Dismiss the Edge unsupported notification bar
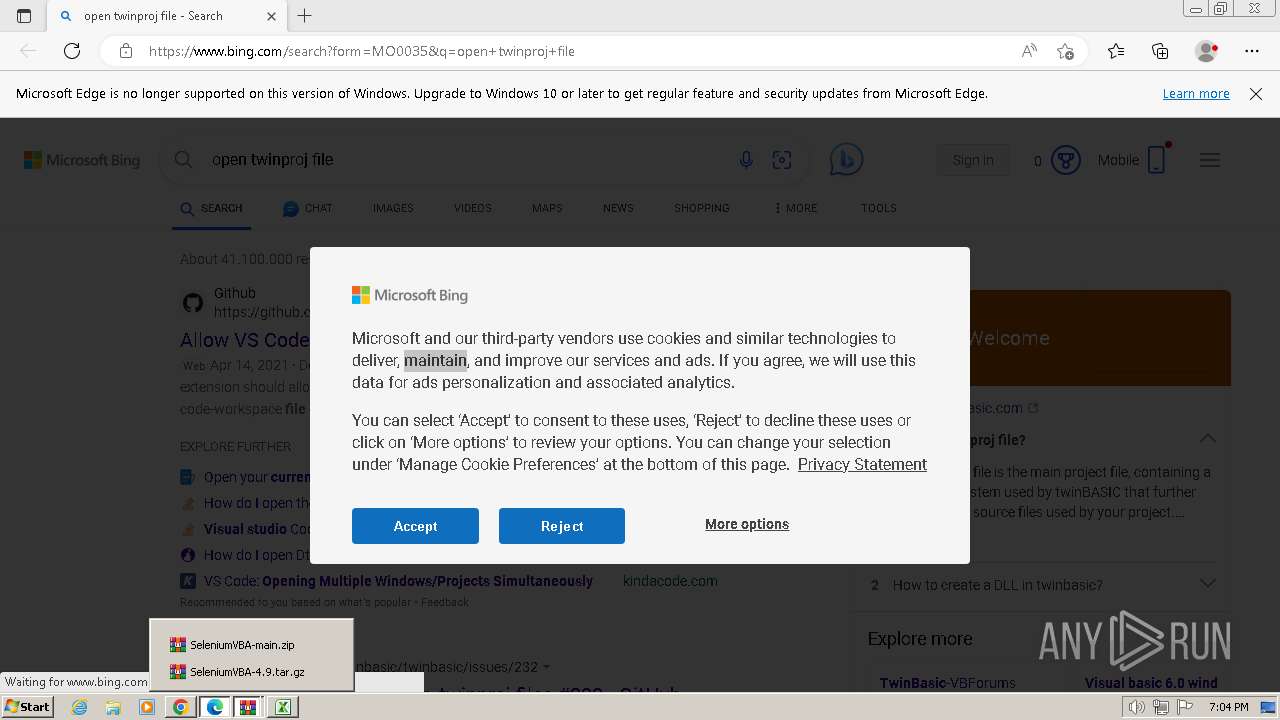This screenshot has height=720, width=1280. point(1256,94)
